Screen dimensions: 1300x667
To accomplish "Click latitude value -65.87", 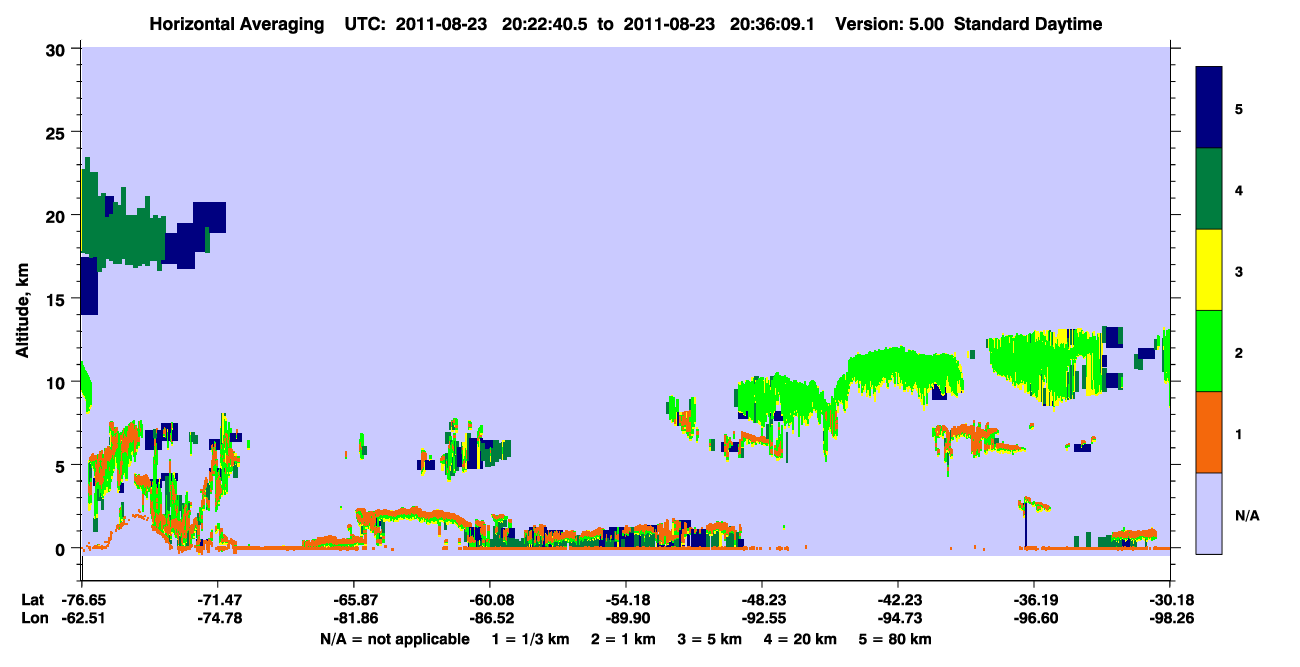I will point(354,599).
